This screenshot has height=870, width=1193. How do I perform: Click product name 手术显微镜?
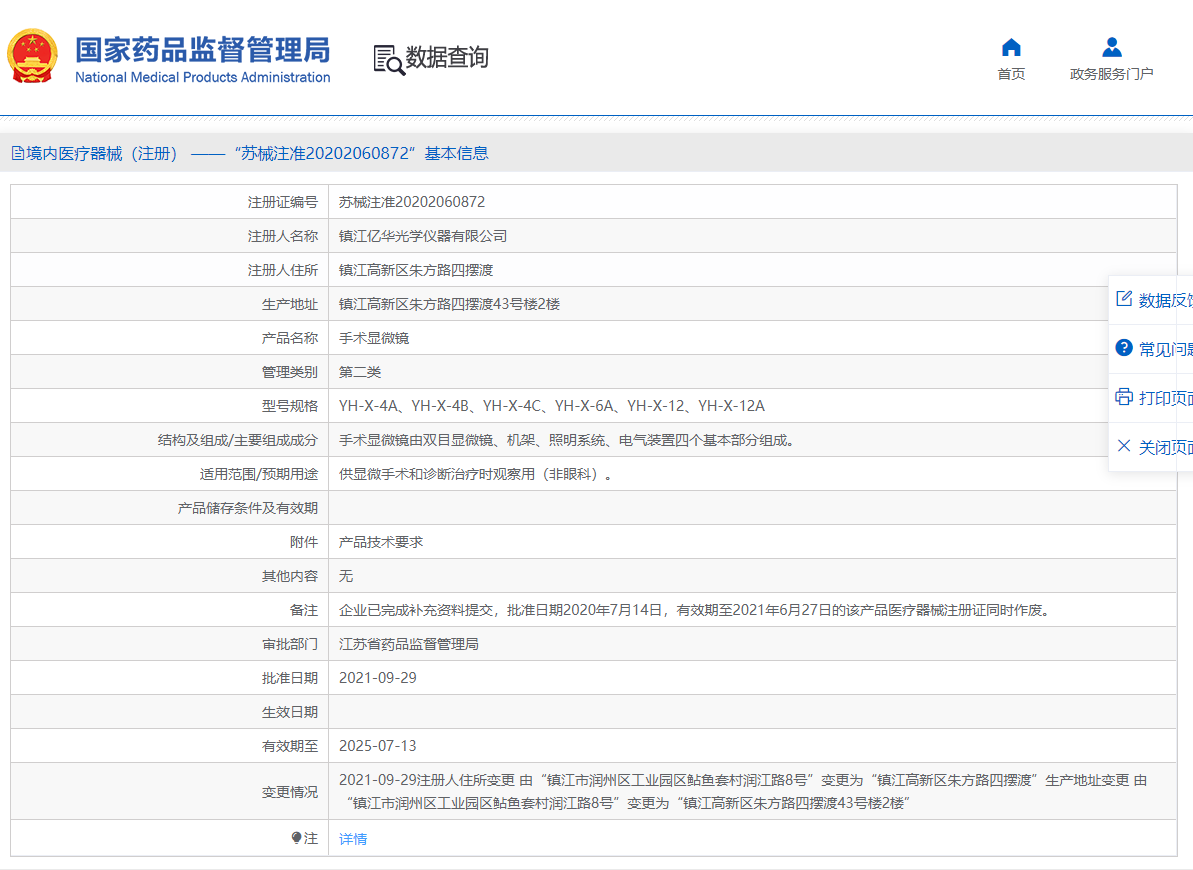click(x=374, y=338)
